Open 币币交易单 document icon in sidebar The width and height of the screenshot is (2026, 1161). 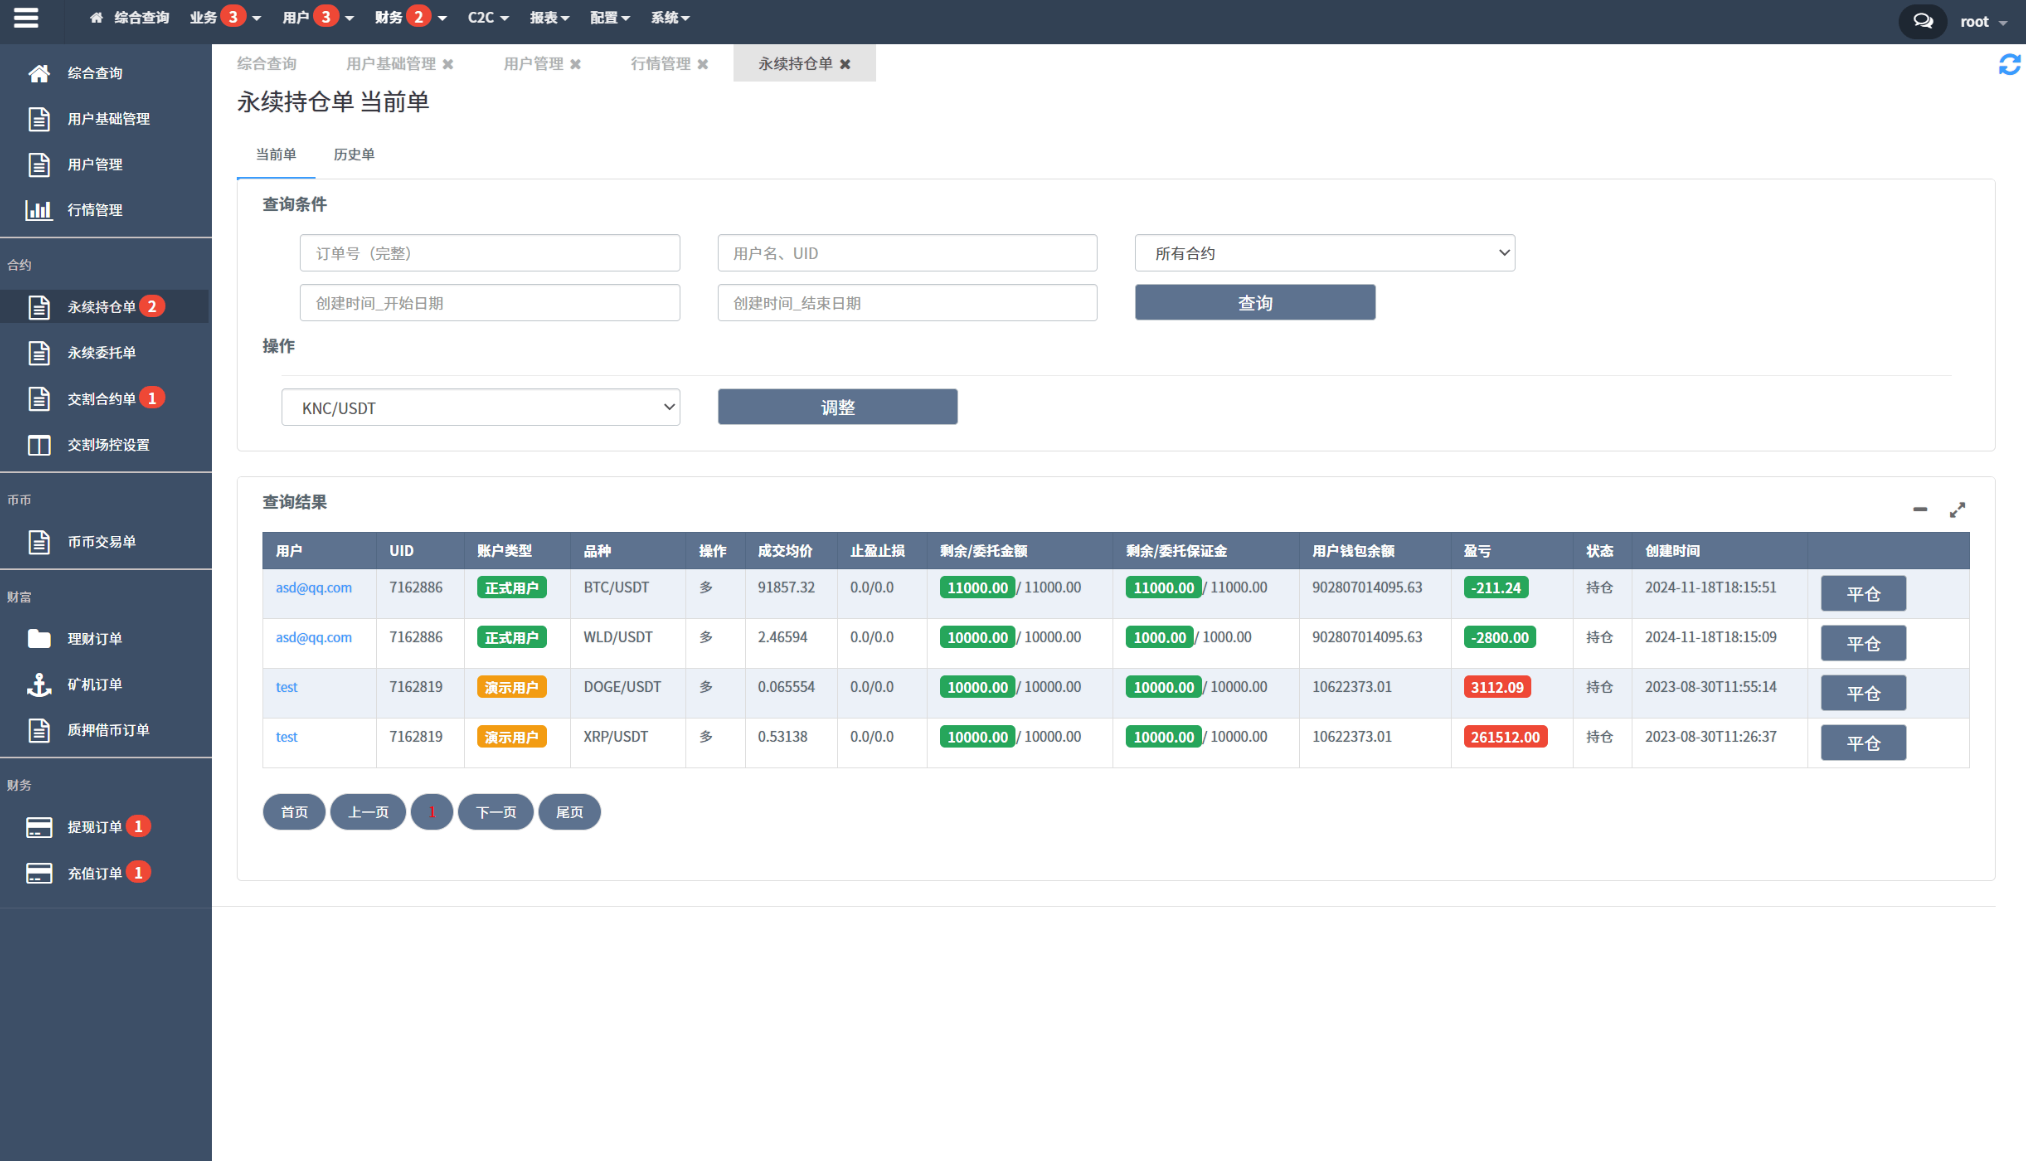click(x=39, y=542)
